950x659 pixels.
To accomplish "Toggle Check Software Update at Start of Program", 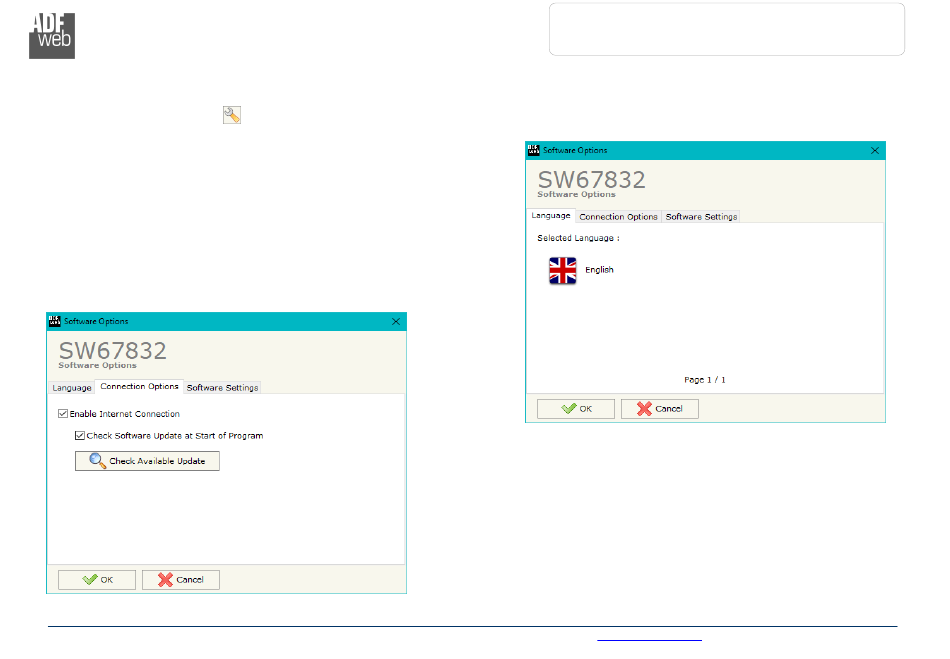I will (80, 435).
